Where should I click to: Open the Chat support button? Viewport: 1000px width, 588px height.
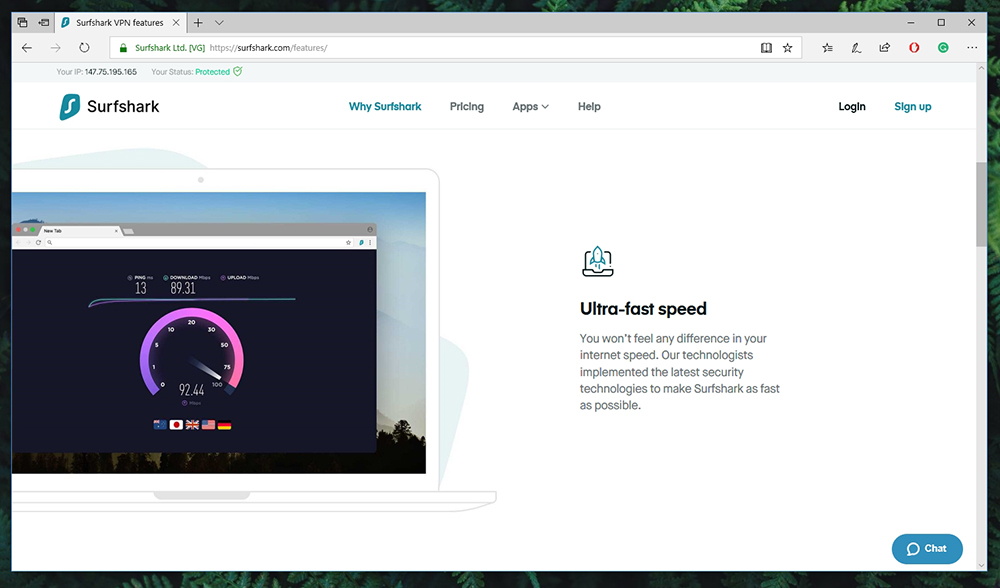pyautogui.click(x=927, y=548)
